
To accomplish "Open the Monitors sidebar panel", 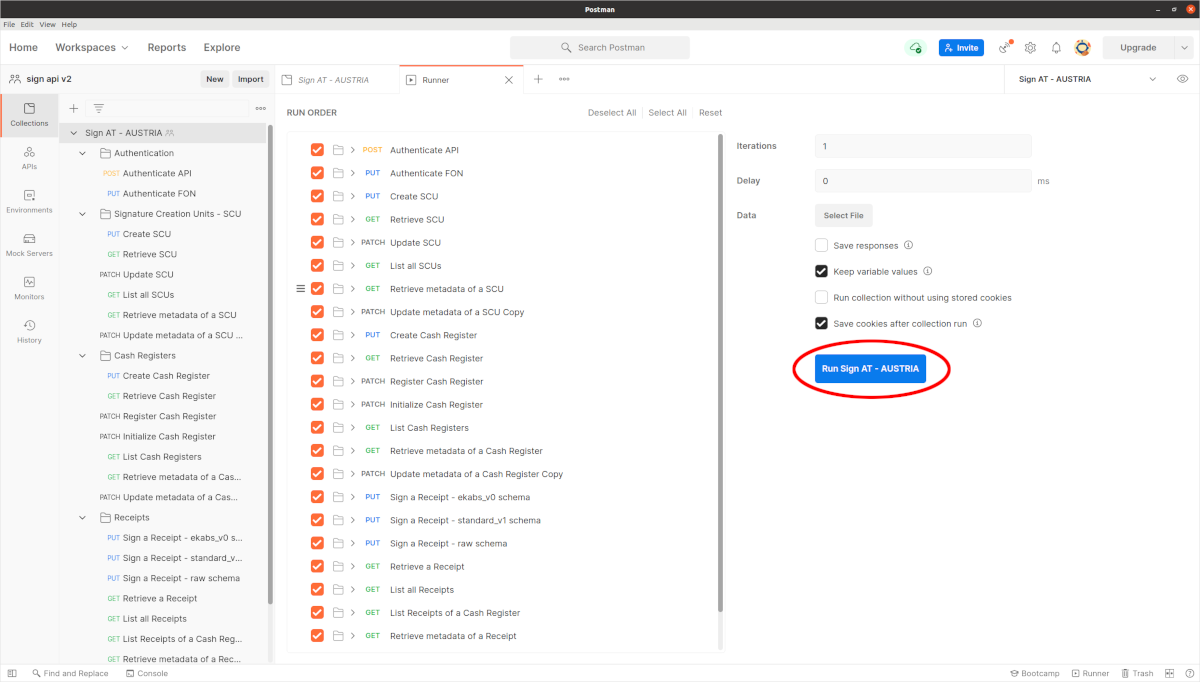I will [29, 288].
